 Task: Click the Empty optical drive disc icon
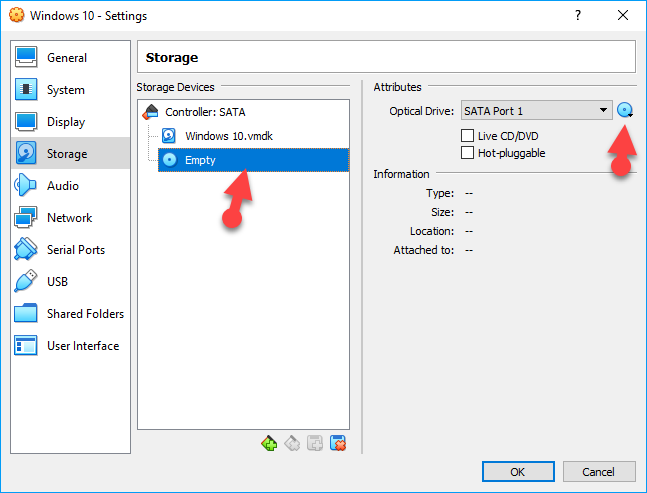point(169,160)
